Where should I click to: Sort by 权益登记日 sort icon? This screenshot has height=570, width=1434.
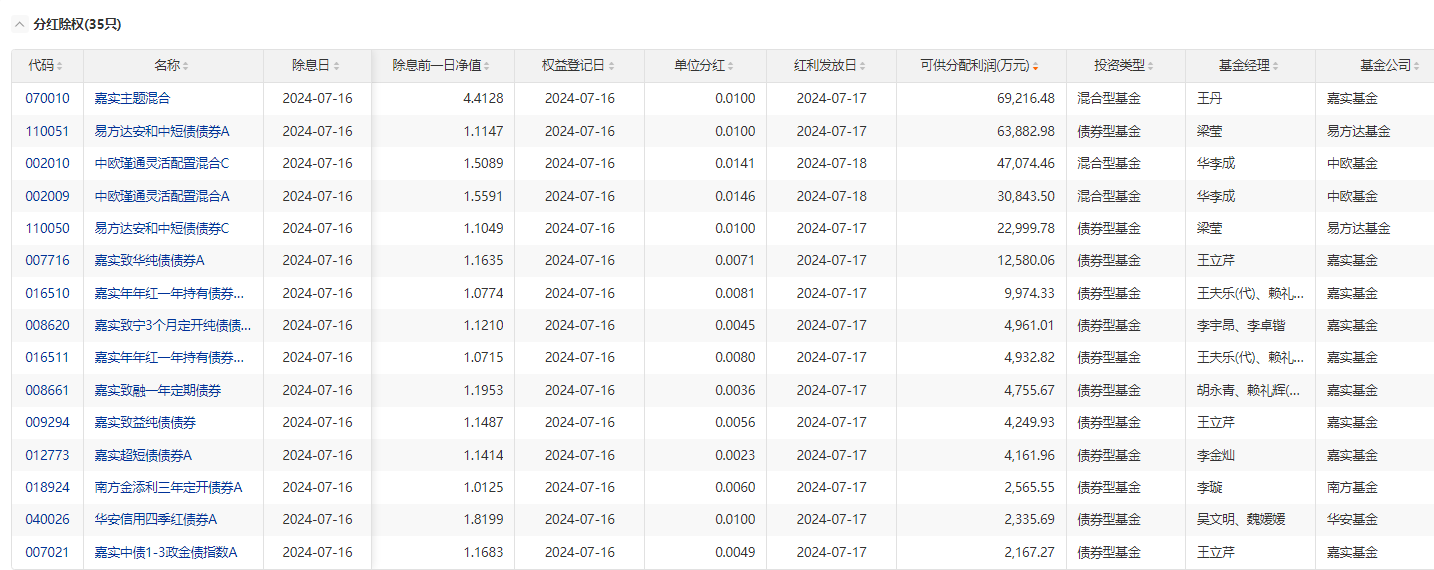point(612,66)
